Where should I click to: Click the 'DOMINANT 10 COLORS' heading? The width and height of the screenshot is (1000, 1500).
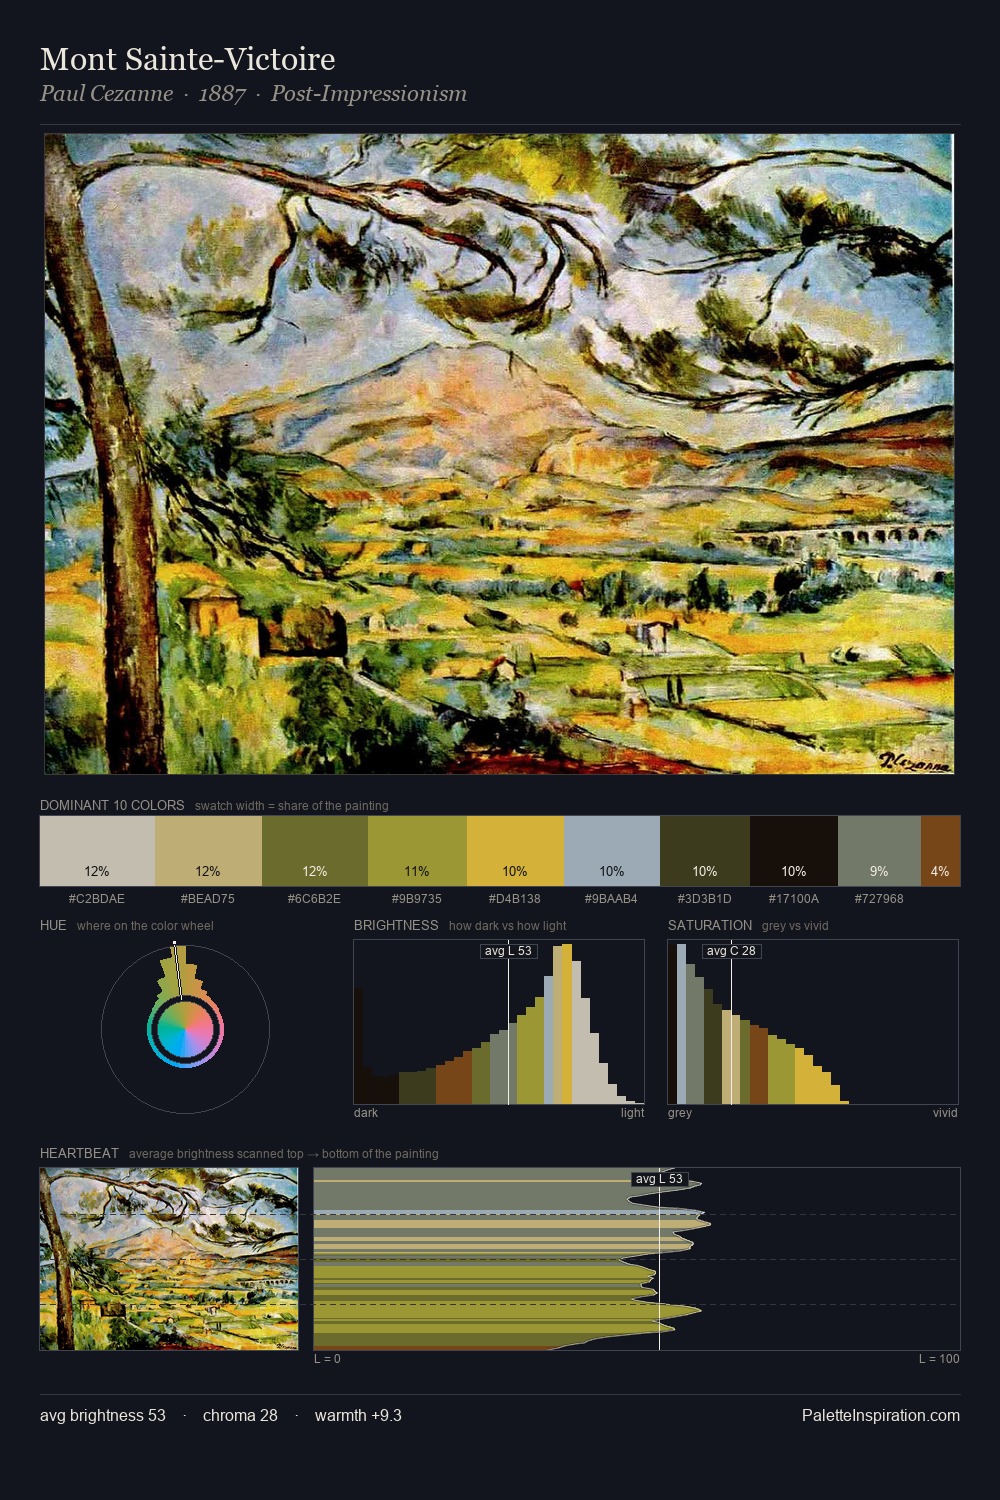pyautogui.click(x=112, y=805)
